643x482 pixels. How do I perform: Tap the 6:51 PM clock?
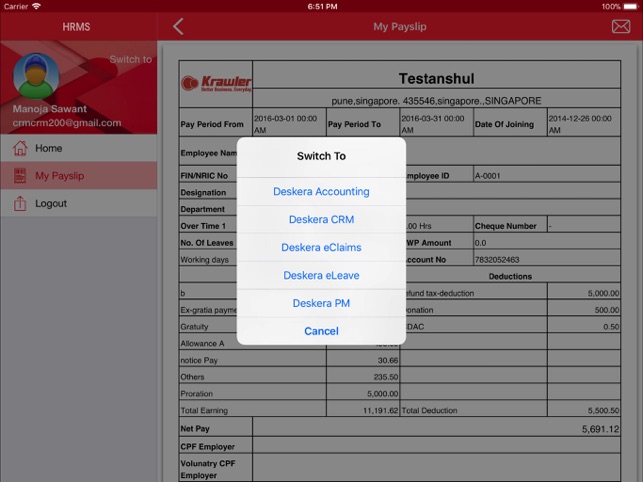pyautogui.click(x=322, y=7)
